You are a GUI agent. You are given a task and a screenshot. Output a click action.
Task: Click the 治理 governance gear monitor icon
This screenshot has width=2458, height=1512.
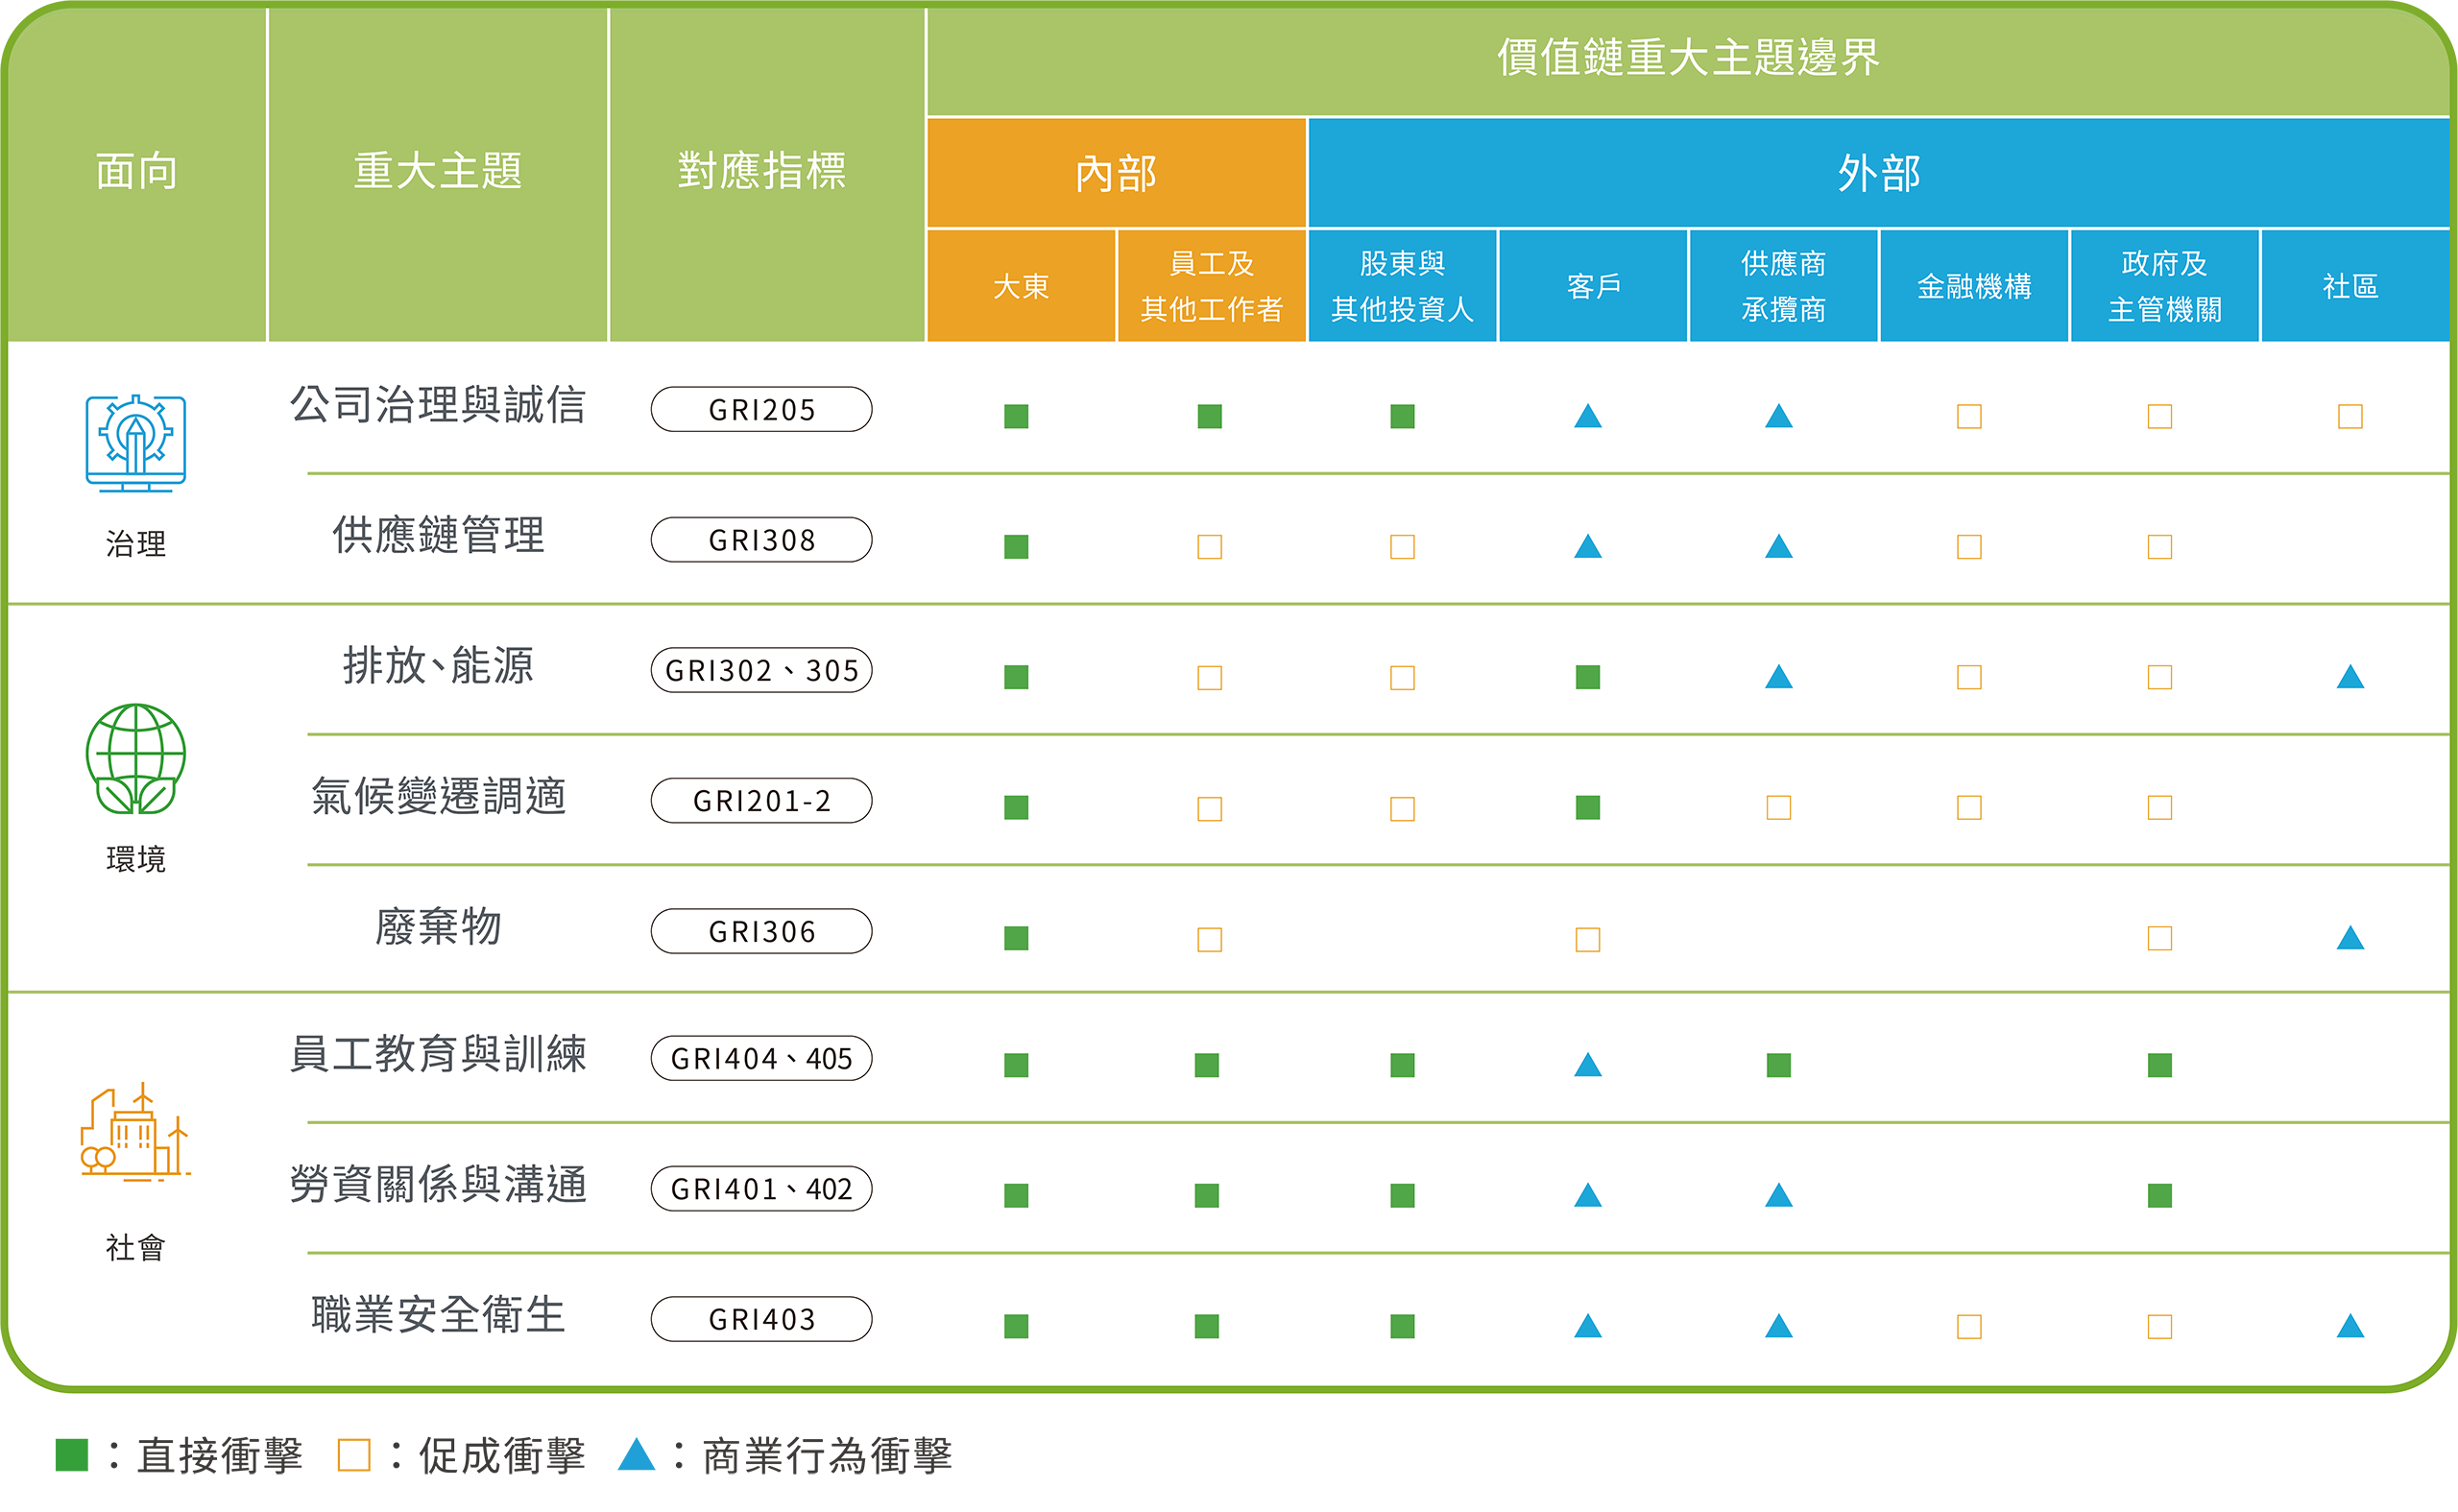(x=136, y=443)
